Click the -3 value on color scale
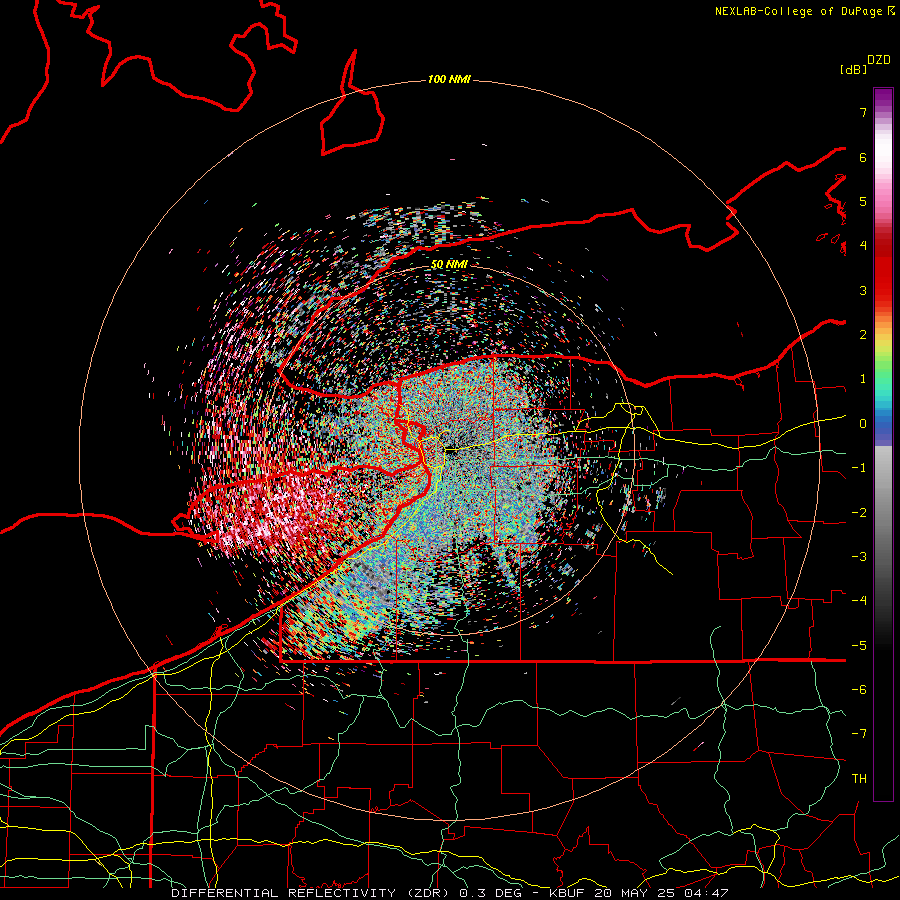The image size is (900, 900). click(x=859, y=557)
